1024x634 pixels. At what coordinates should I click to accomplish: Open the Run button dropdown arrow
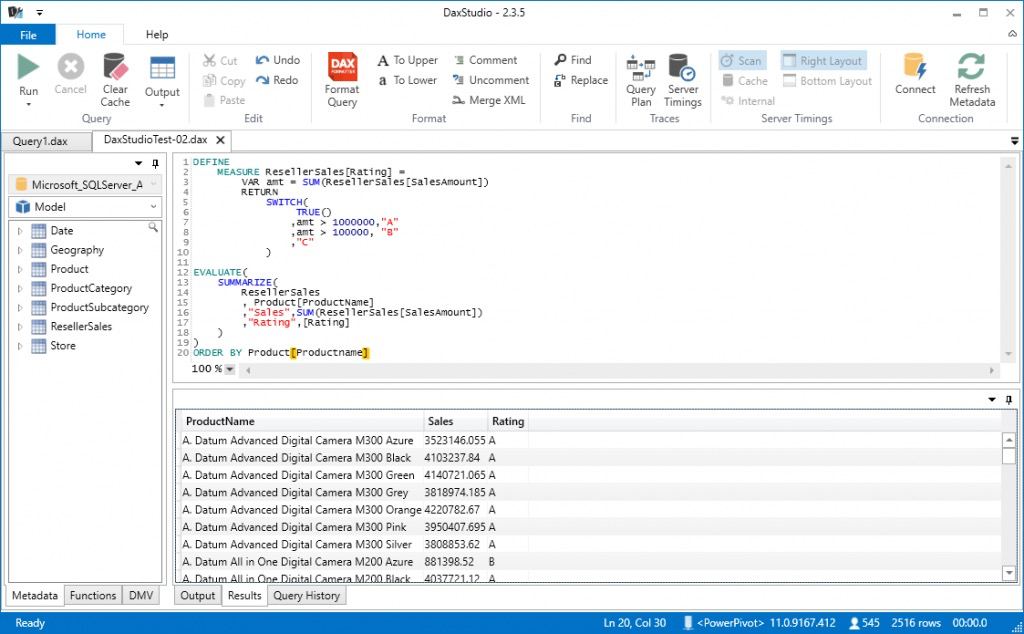[28, 104]
